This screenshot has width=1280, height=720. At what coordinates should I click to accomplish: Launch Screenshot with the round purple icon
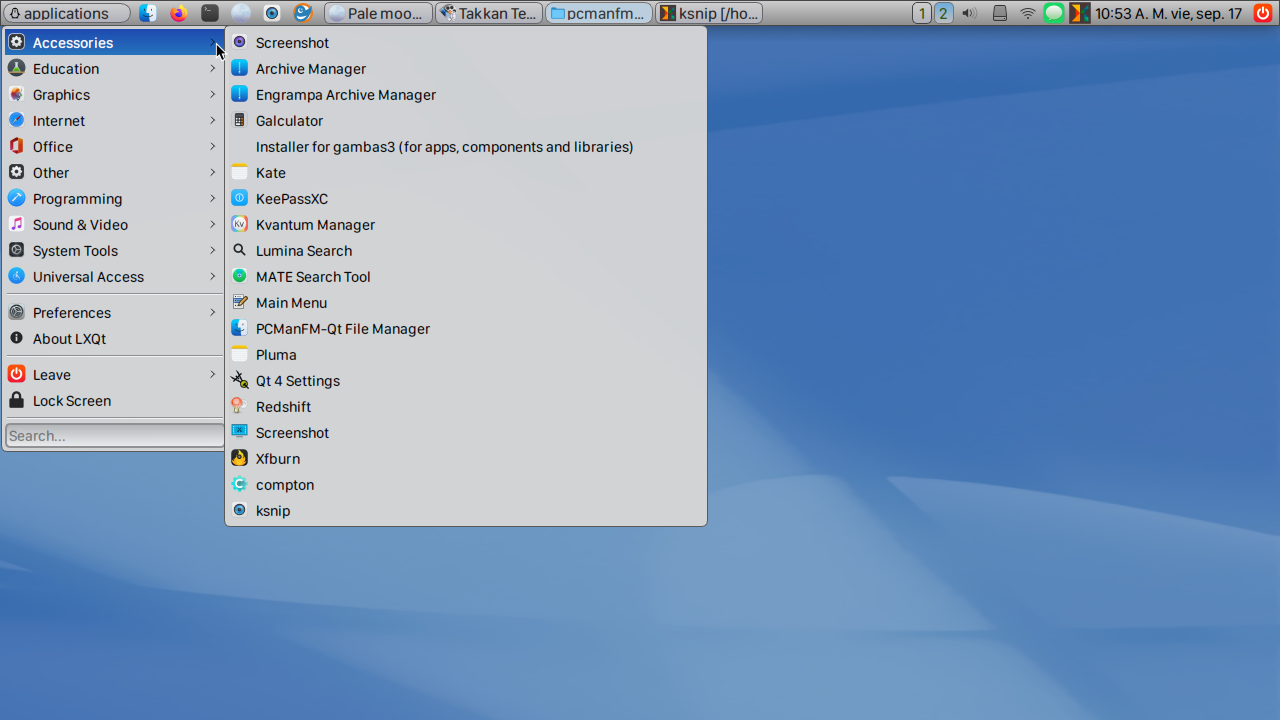(466, 43)
